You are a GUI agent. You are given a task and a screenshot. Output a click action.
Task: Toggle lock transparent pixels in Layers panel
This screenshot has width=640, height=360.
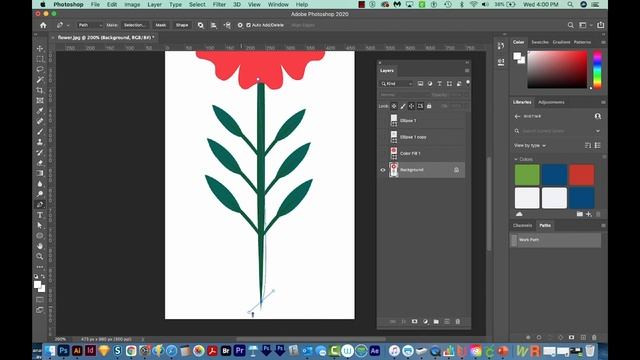pyautogui.click(x=394, y=106)
